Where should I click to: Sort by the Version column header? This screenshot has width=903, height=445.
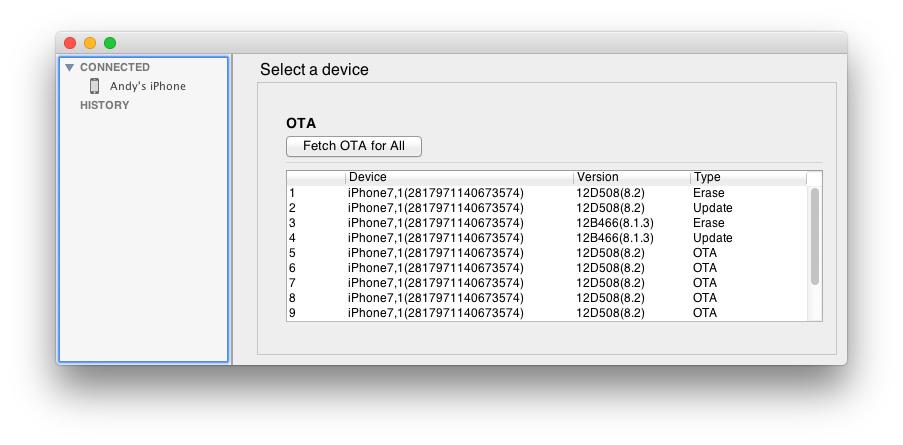coord(631,177)
